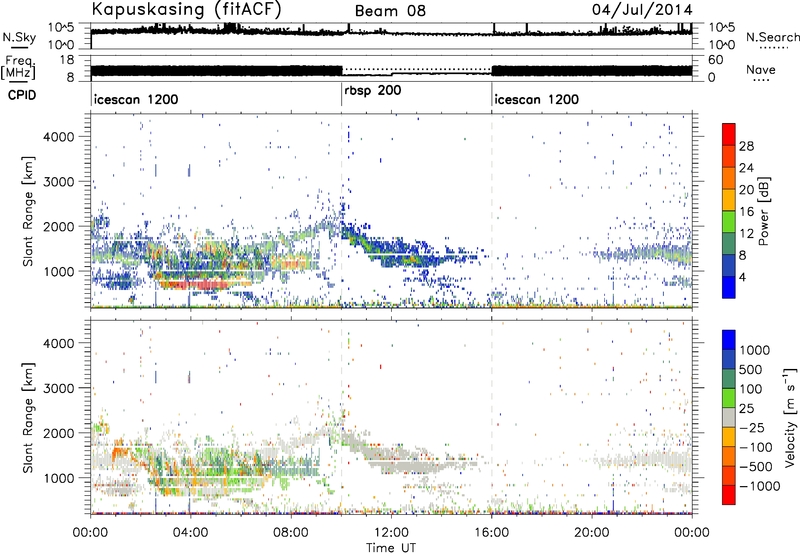This screenshot has height=554, width=800.
Task: Click the orange swatch on Power colorbar
Action: [729, 178]
